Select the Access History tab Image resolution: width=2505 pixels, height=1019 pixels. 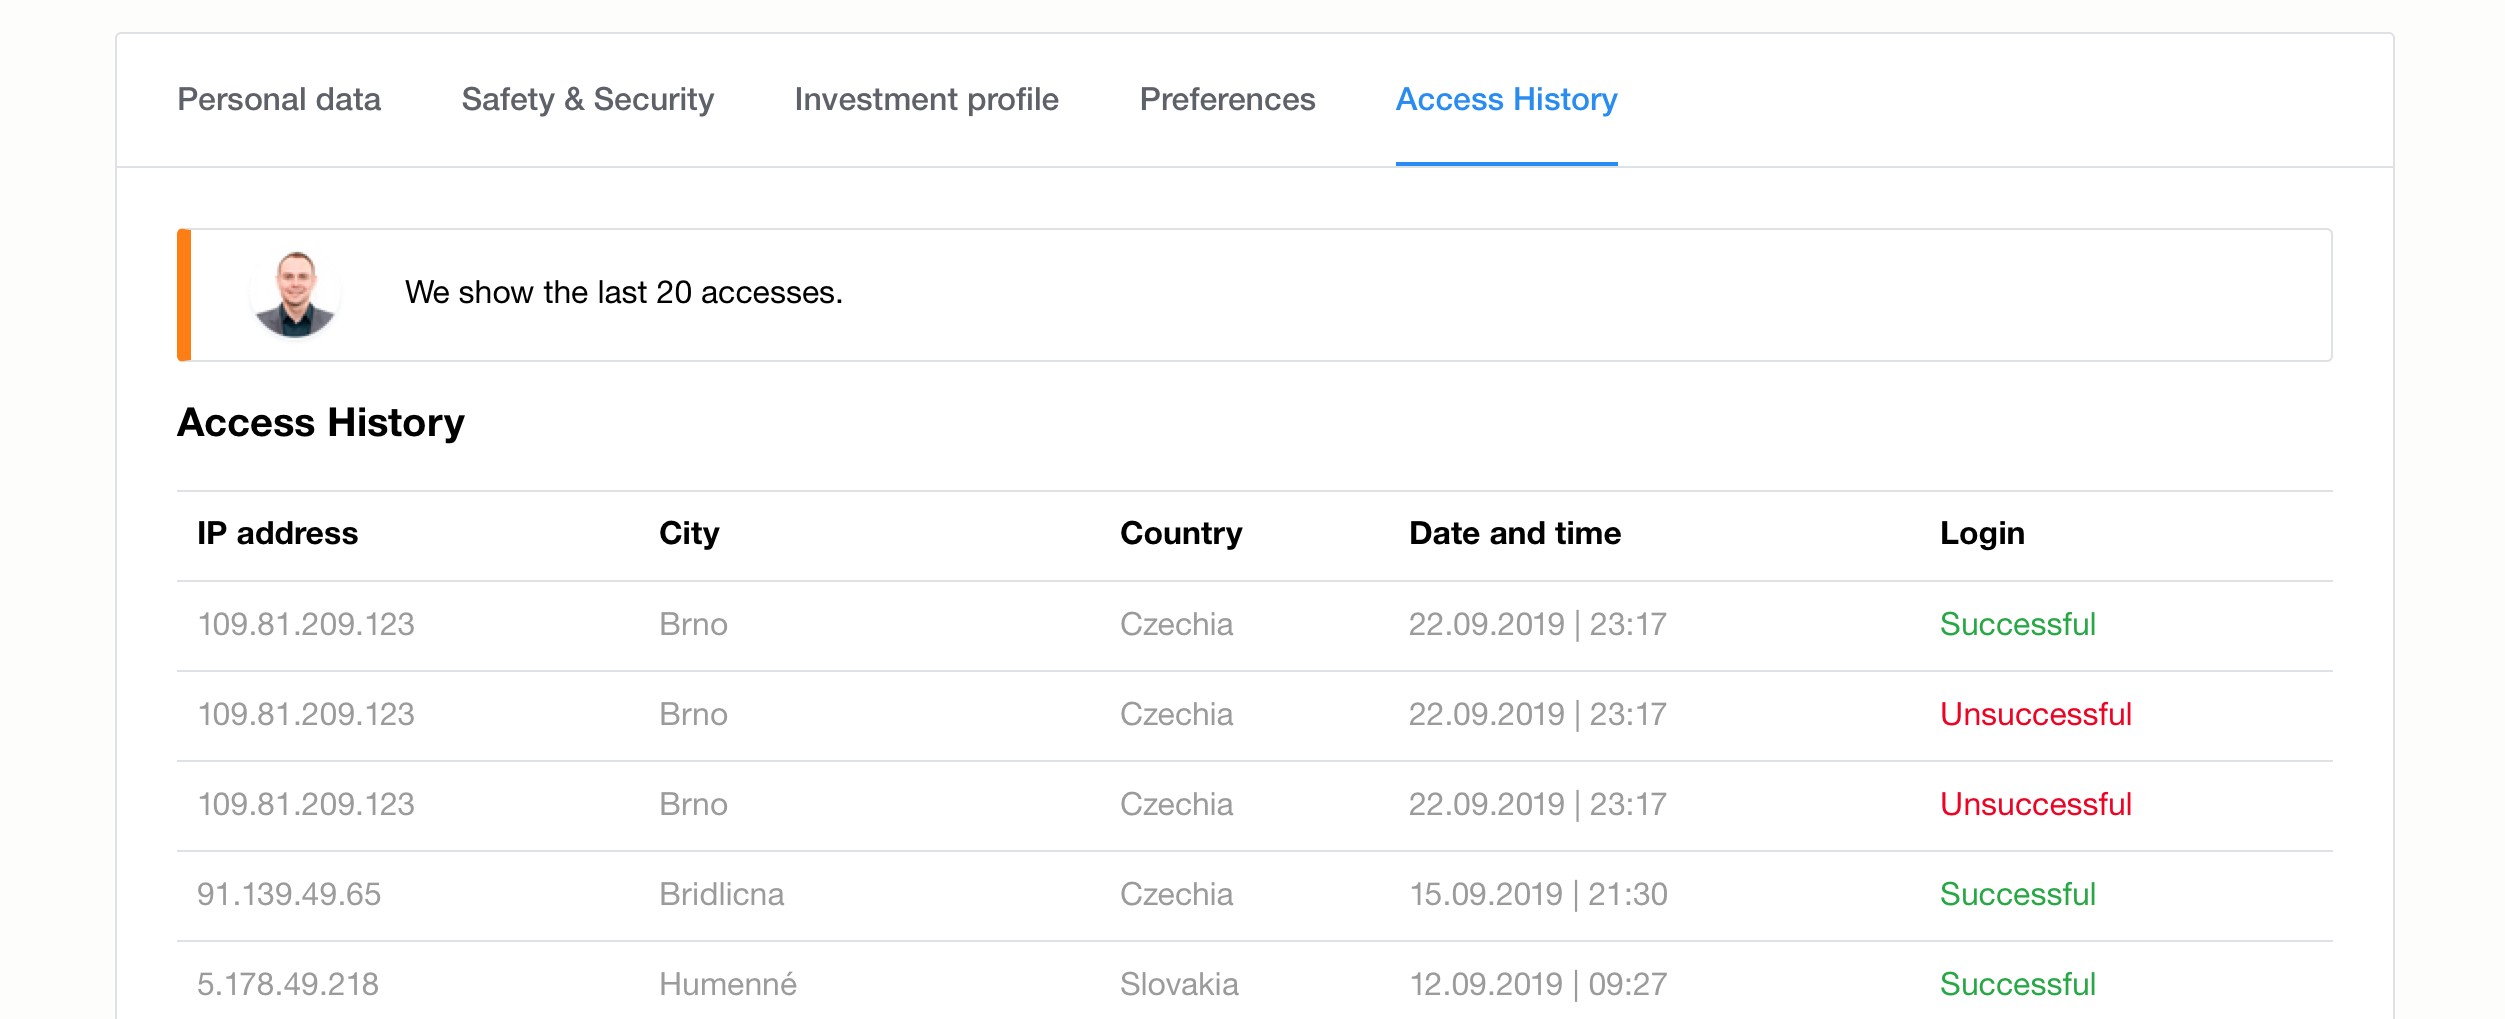(x=1506, y=100)
